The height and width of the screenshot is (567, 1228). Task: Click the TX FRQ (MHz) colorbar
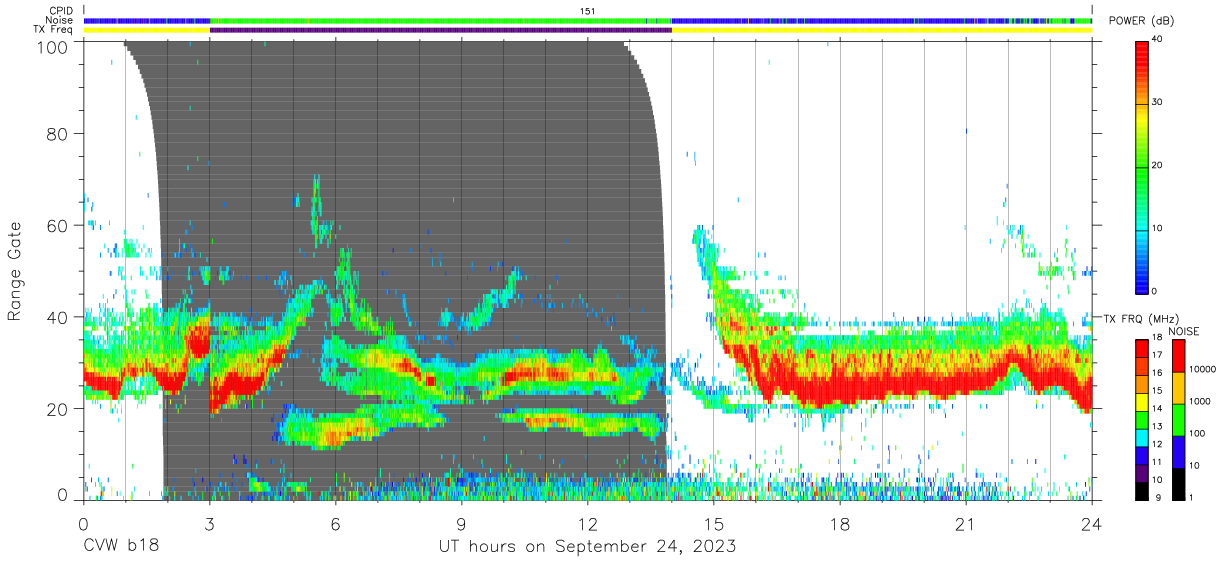coord(1142,418)
